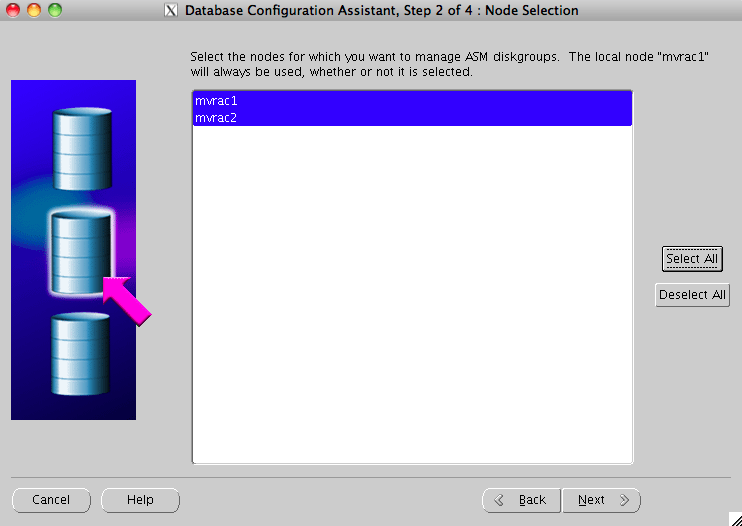
Task: Click the window resize grip corner
Action: point(735,519)
